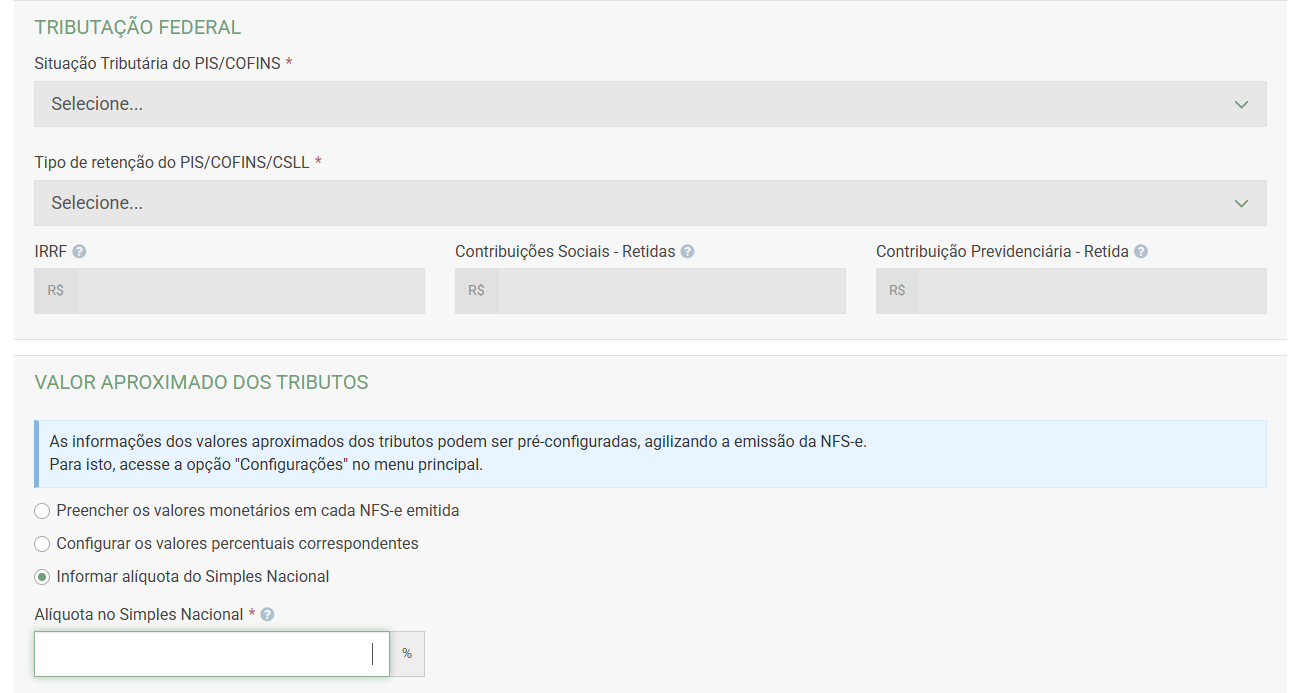Select Informar alíquota do Simples Nacional radio
The image size is (1301, 693).
tap(42, 577)
